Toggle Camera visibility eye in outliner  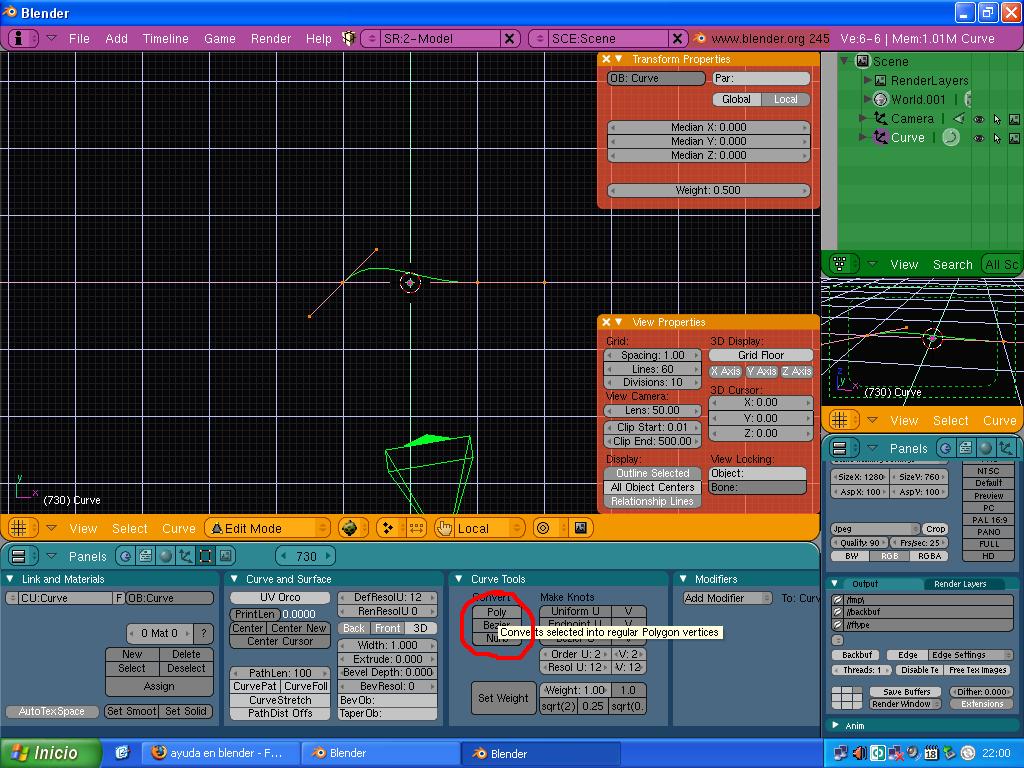[x=978, y=120]
